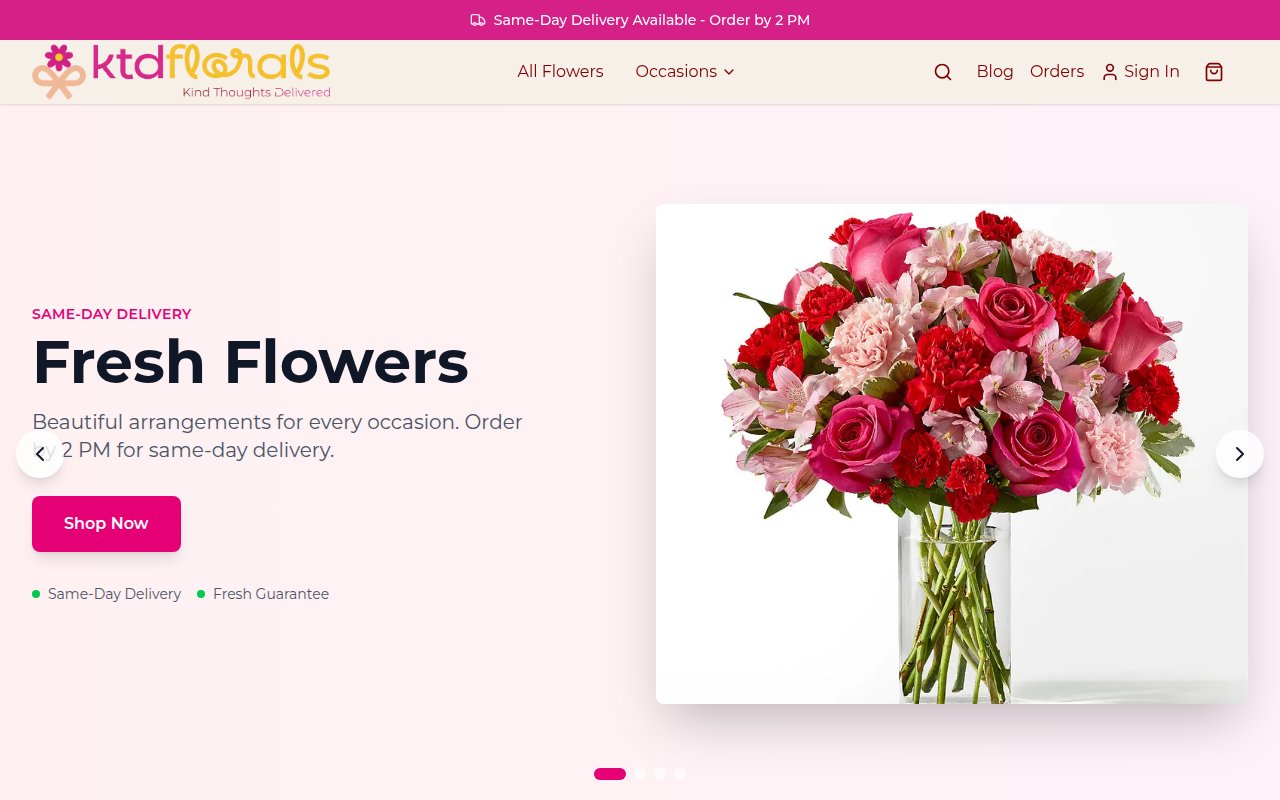Go to previous slide with left arrow
The width and height of the screenshot is (1280, 800).
coord(40,454)
